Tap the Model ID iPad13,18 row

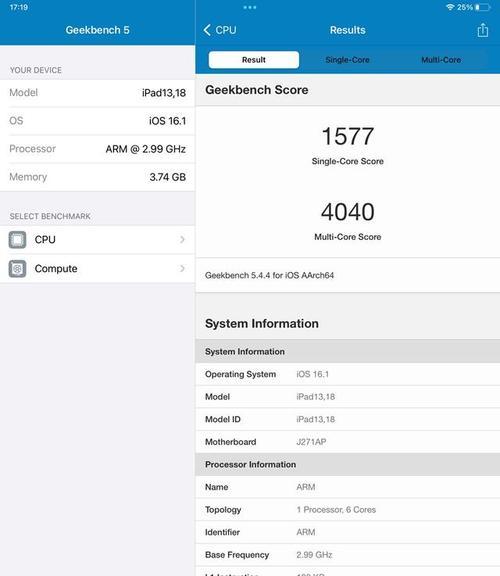tap(348, 419)
